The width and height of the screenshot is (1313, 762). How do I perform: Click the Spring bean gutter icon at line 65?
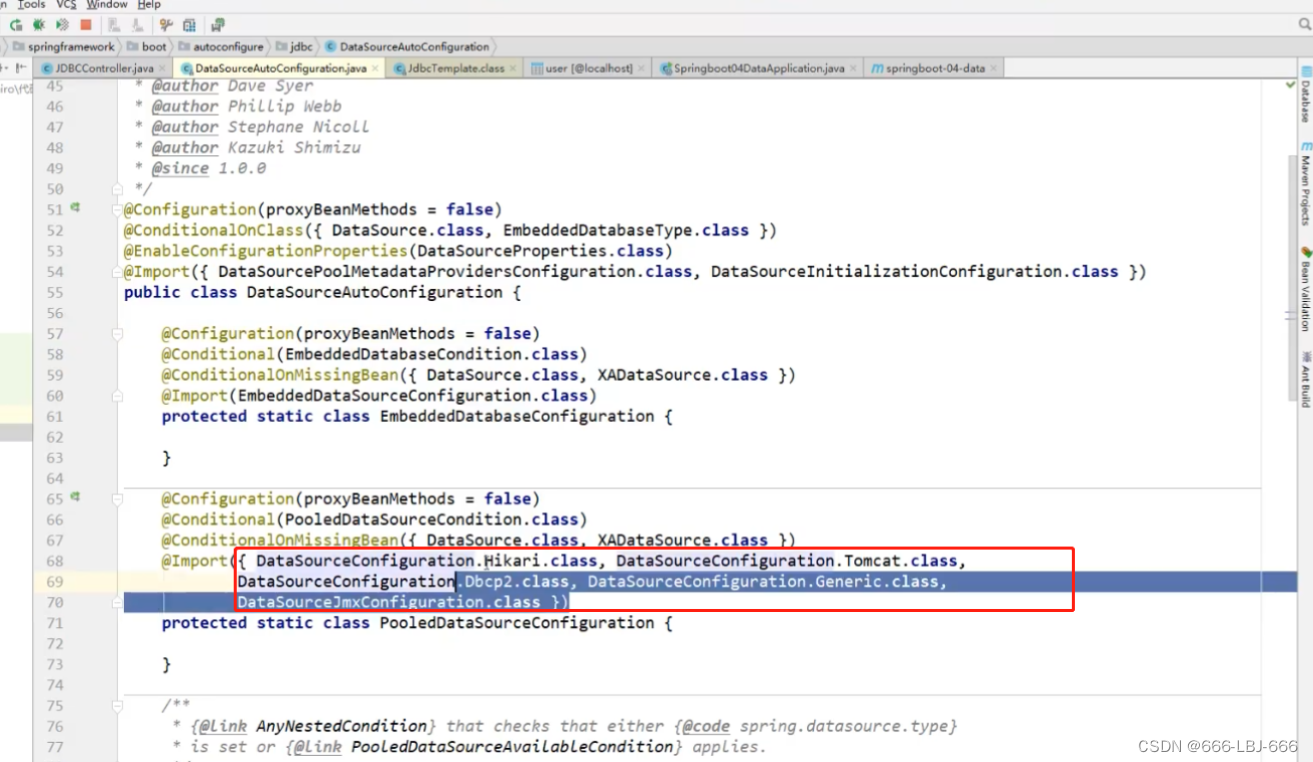[x=75, y=498]
